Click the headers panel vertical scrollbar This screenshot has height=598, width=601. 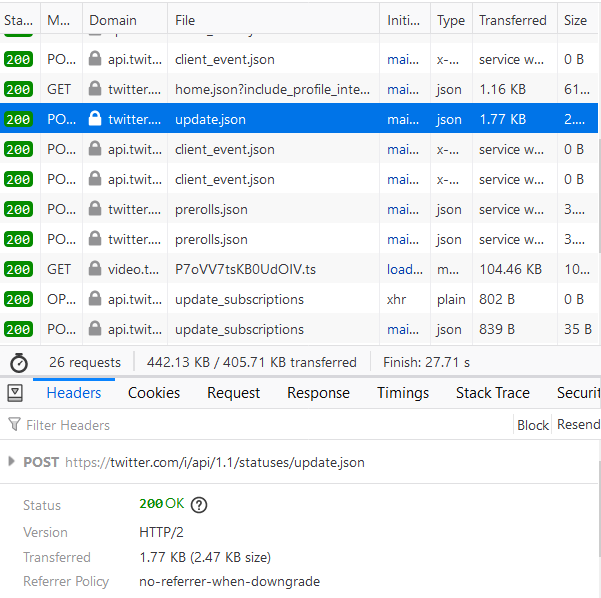(x=599, y=508)
